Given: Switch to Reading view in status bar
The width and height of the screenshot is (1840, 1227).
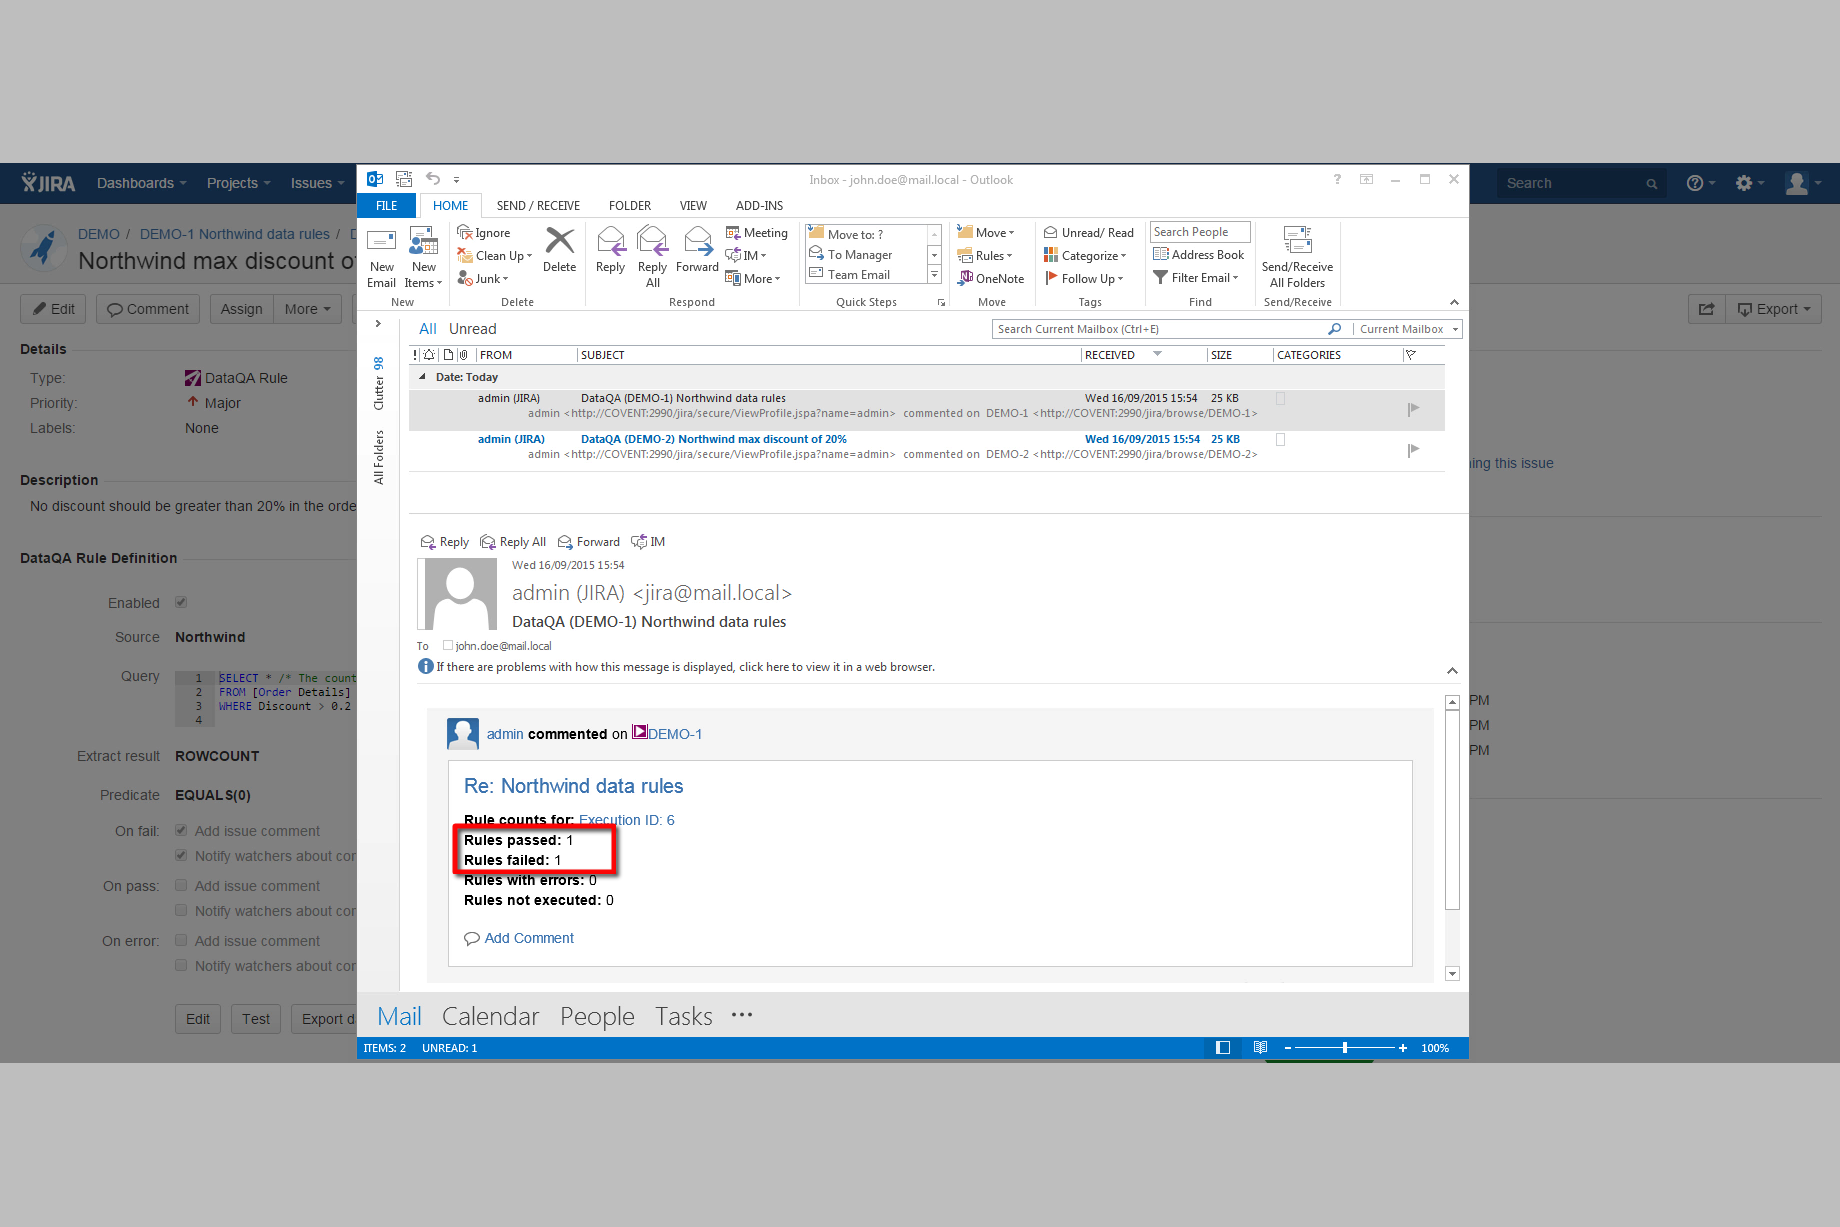Looking at the screenshot, I should tap(1260, 1048).
